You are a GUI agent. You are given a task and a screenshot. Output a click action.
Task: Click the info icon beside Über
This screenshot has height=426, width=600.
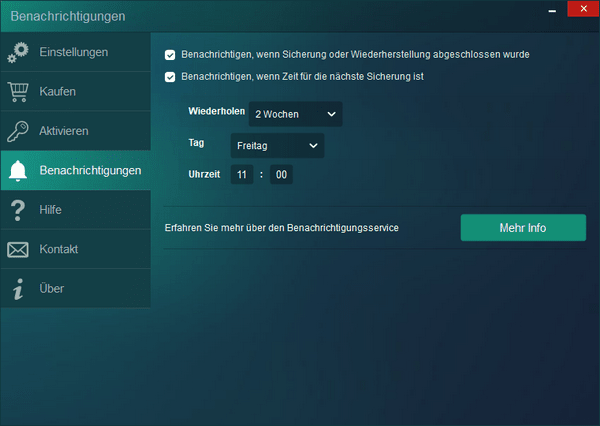click(18, 289)
